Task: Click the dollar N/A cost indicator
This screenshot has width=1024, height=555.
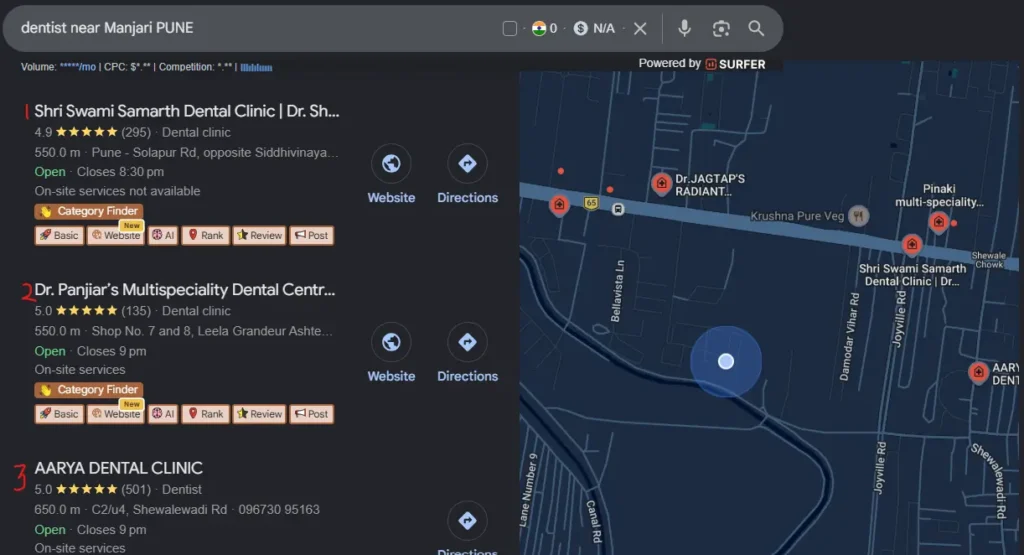Action: (x=594, y=28)
